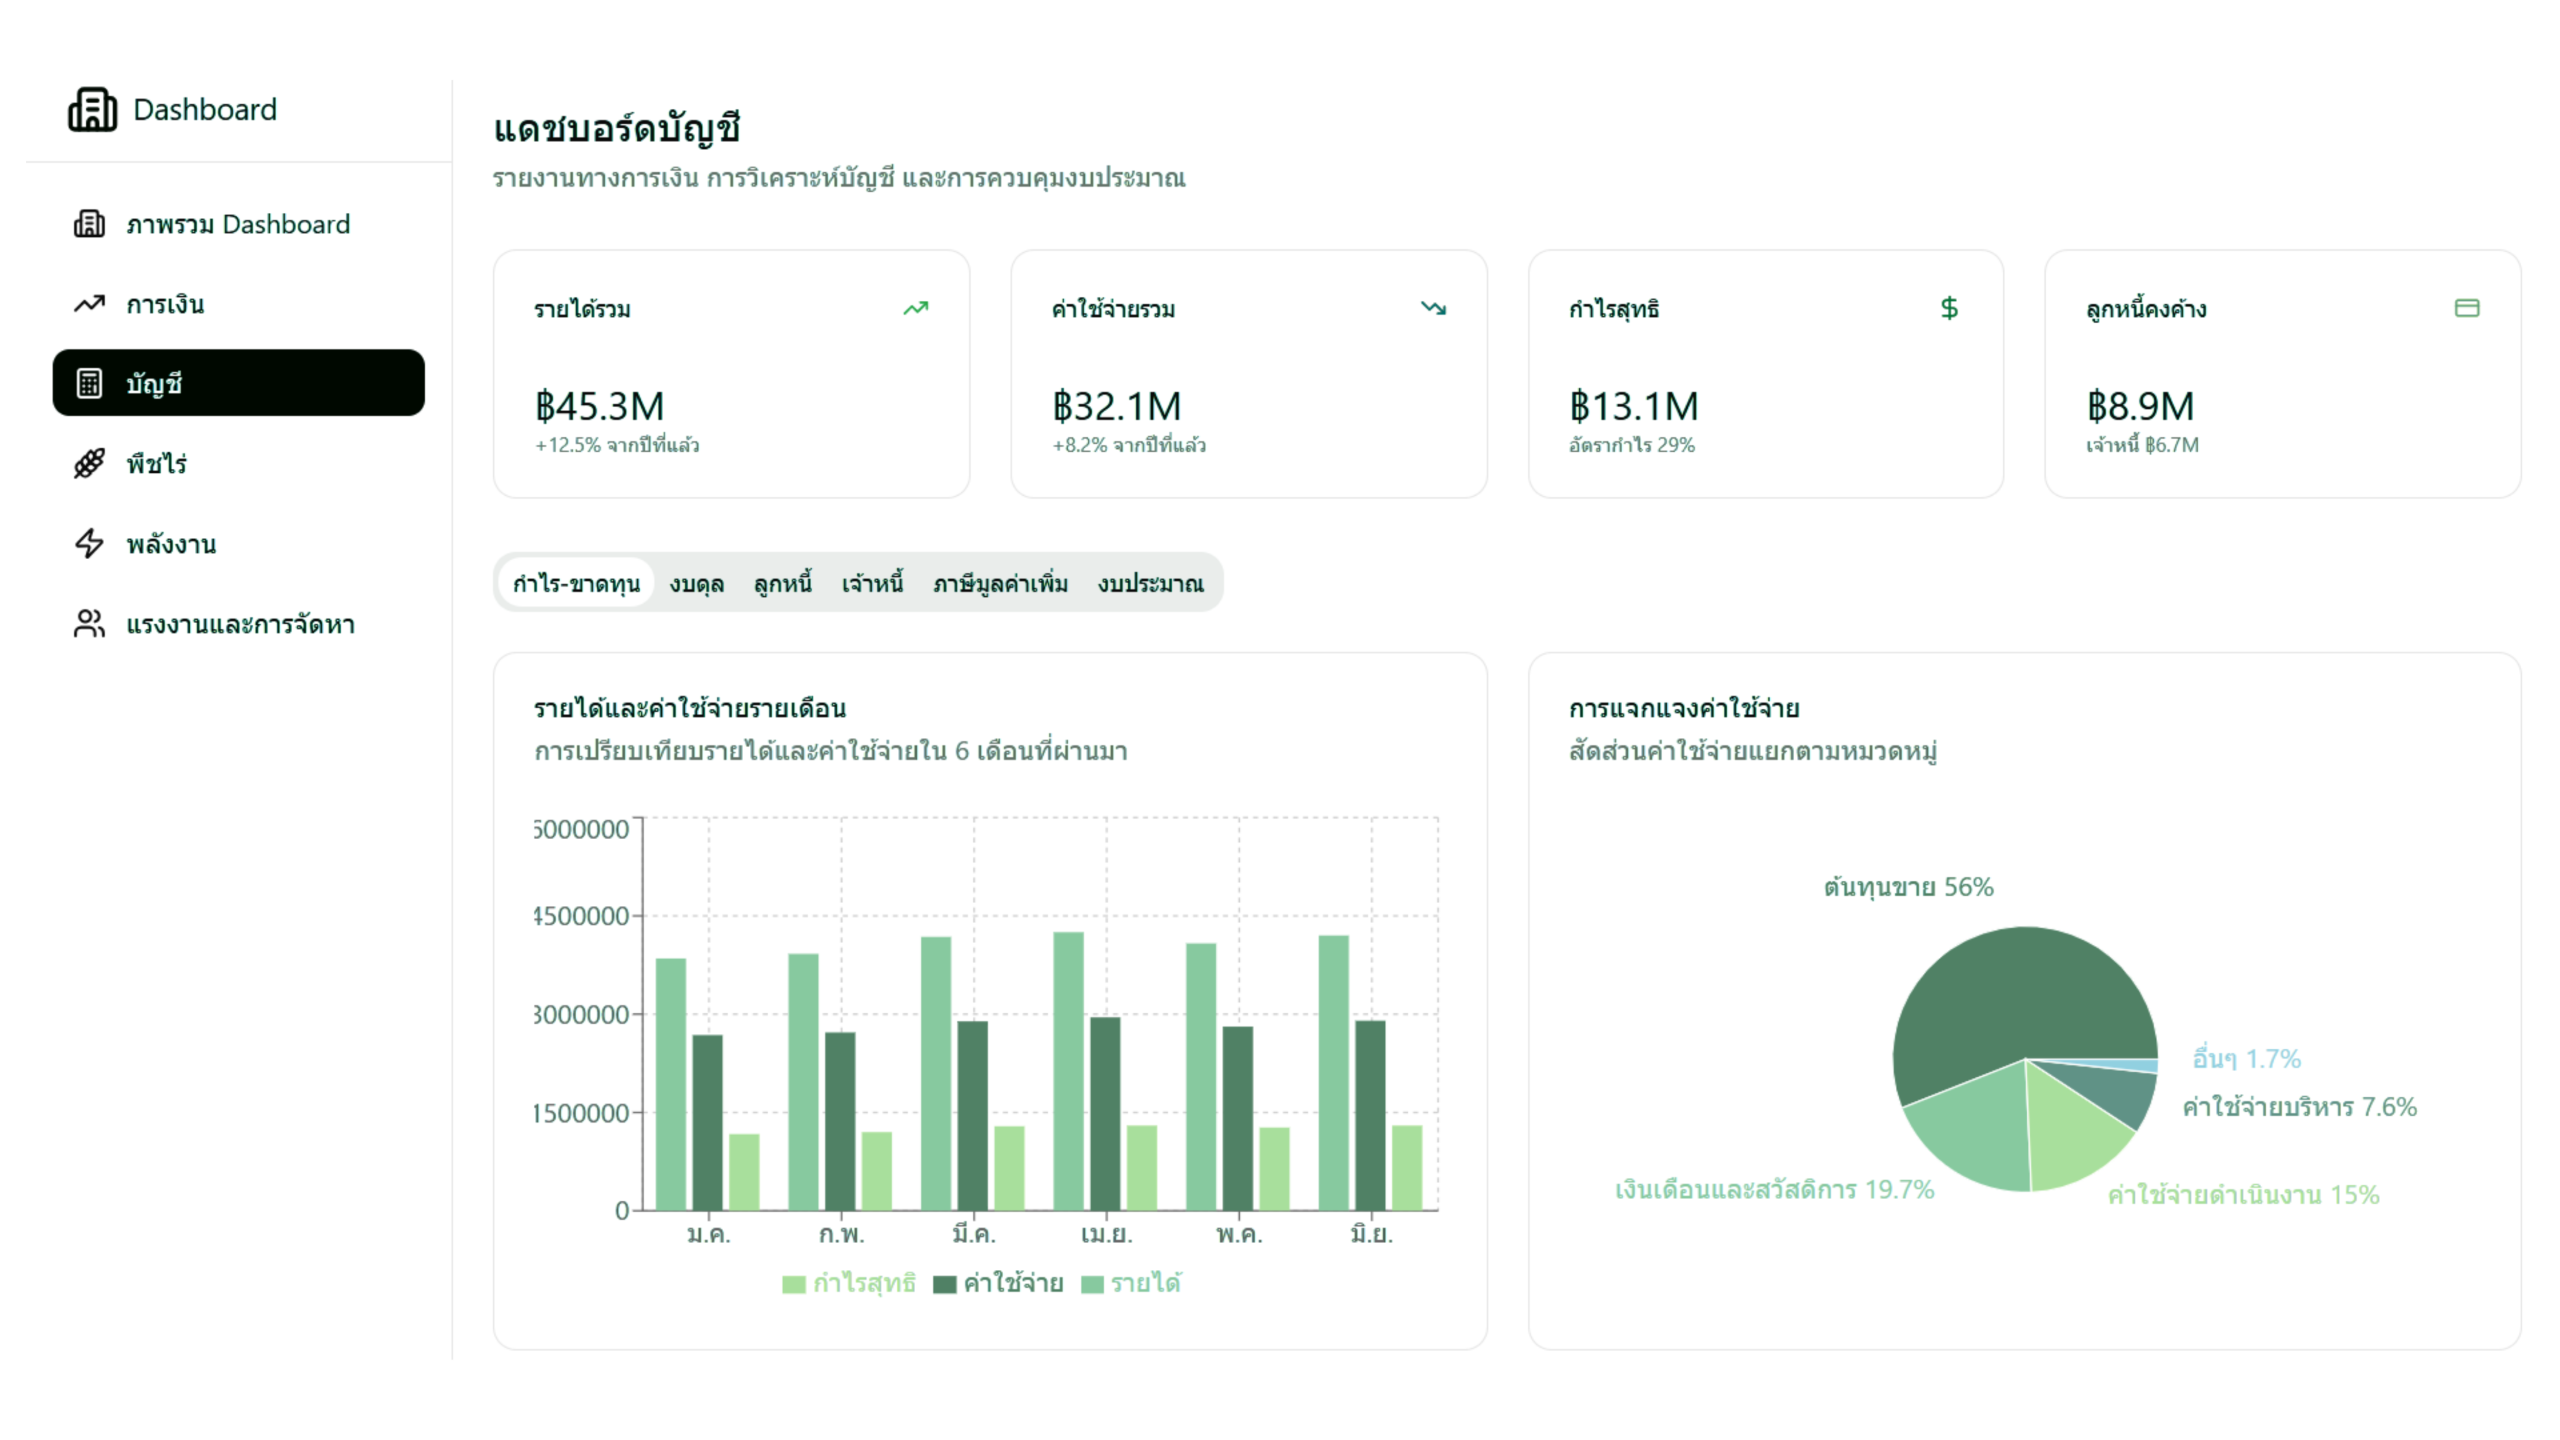This screenshot has width=2560, height=1440.
Task: Open the พลังงาน sidebar menu link
Action: [x=171, y=544]
